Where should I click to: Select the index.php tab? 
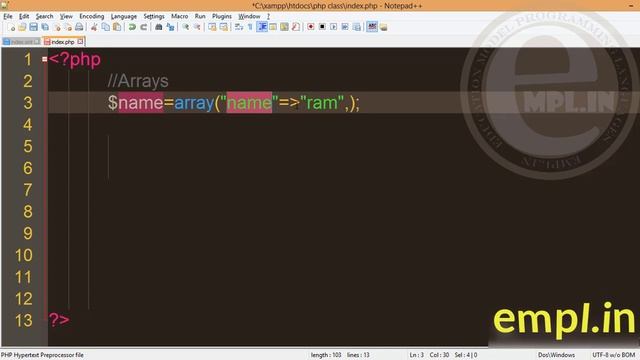62,42
